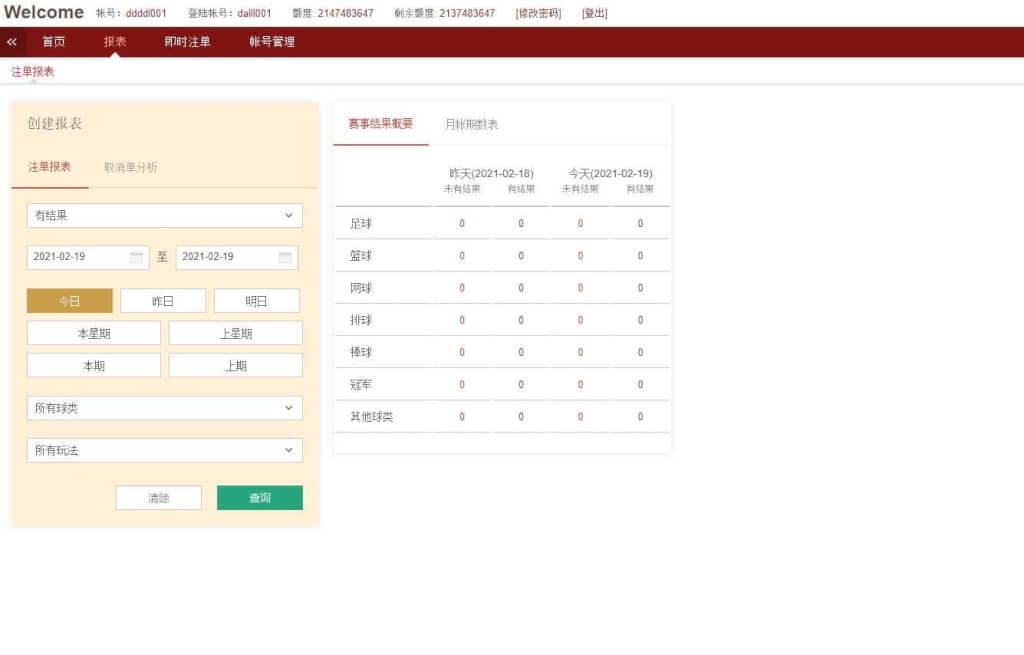Open the 即时注单 menu
Viewport: 1024px width, 655px height.
click(187, 42)
